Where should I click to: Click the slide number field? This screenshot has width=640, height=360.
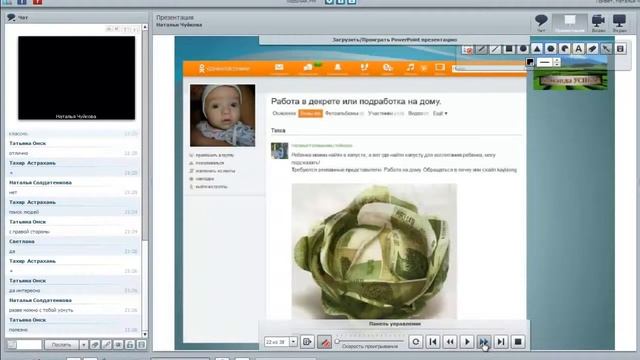277,342
